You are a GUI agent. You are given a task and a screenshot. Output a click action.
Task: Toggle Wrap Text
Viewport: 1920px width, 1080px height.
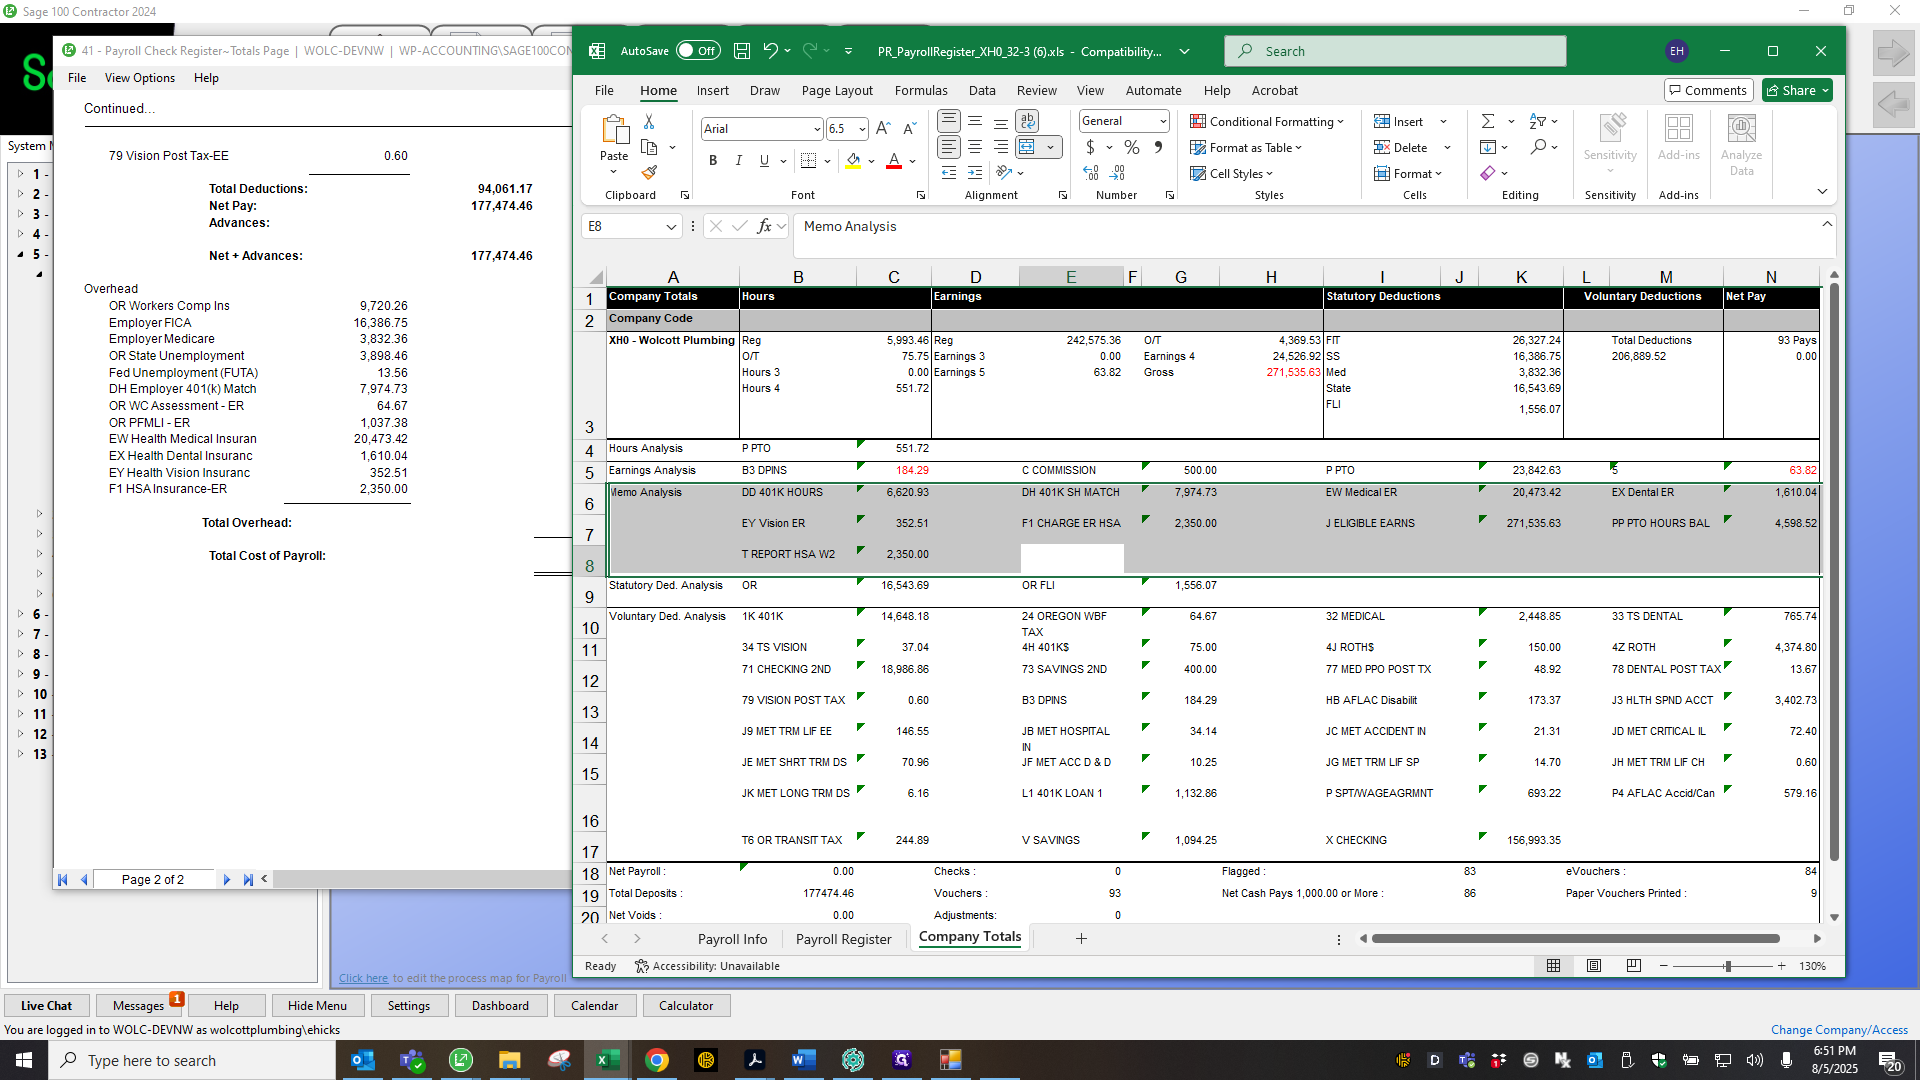(1027, 121)
